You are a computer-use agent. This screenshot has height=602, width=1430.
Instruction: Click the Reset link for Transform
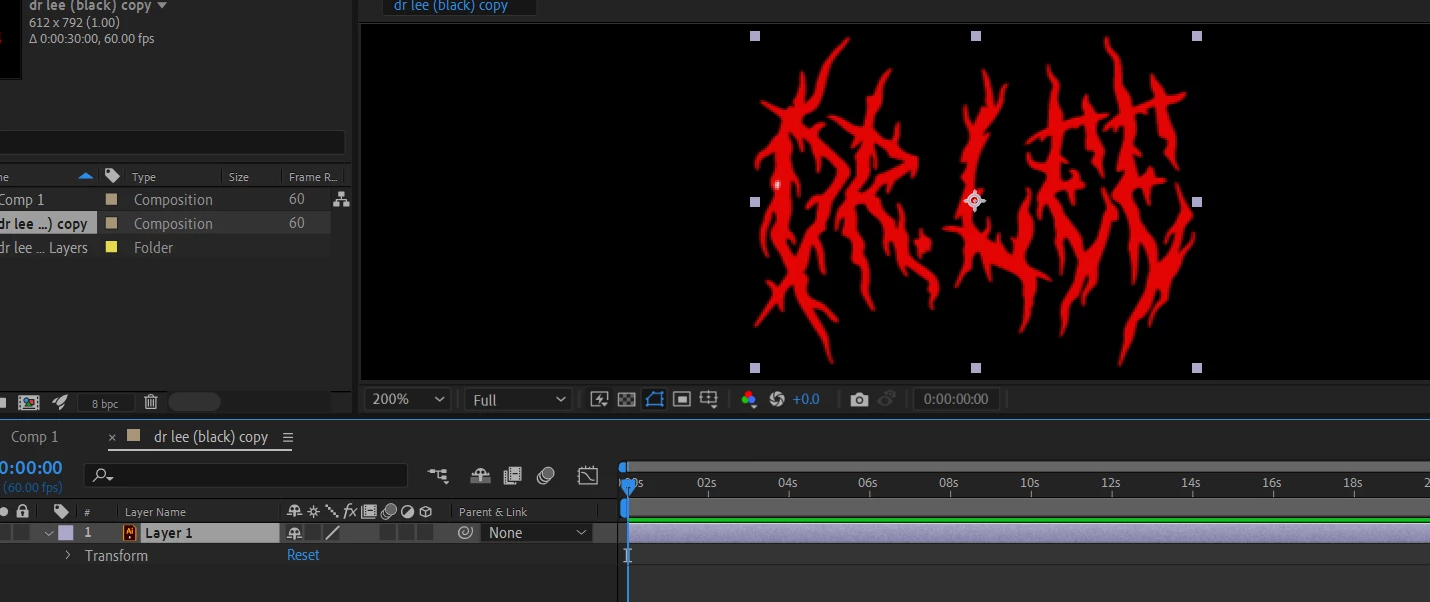(x=303, y=555)
